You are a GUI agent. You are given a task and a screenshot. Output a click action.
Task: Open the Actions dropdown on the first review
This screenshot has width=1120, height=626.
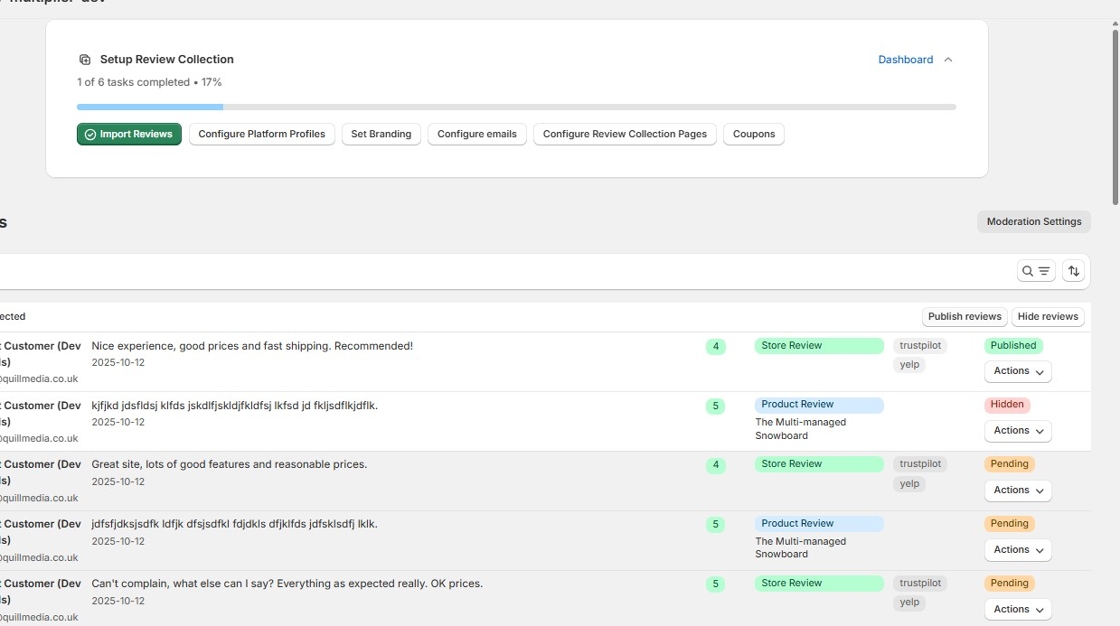tap(1017, 371)
